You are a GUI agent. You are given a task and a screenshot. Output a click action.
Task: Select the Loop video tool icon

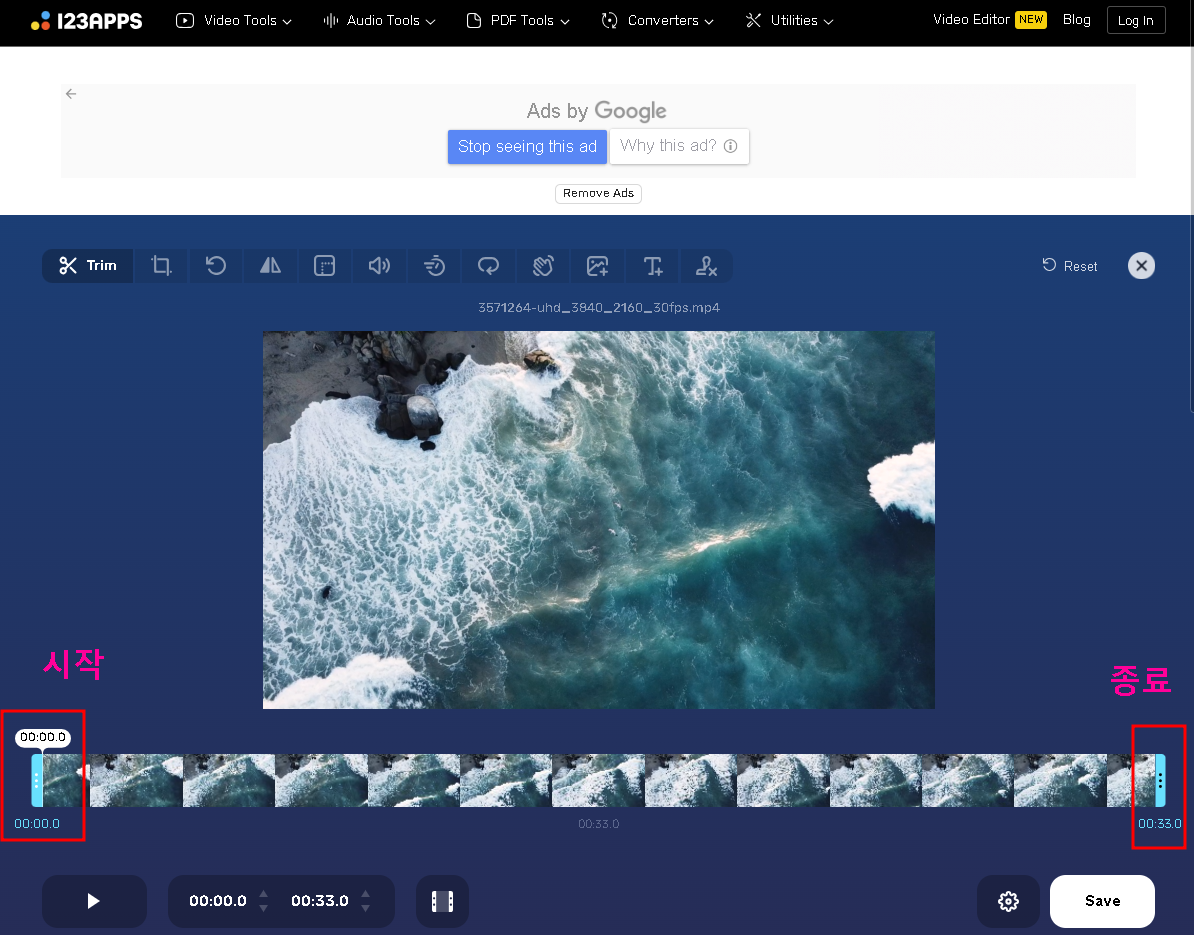(x=488, y=266)
